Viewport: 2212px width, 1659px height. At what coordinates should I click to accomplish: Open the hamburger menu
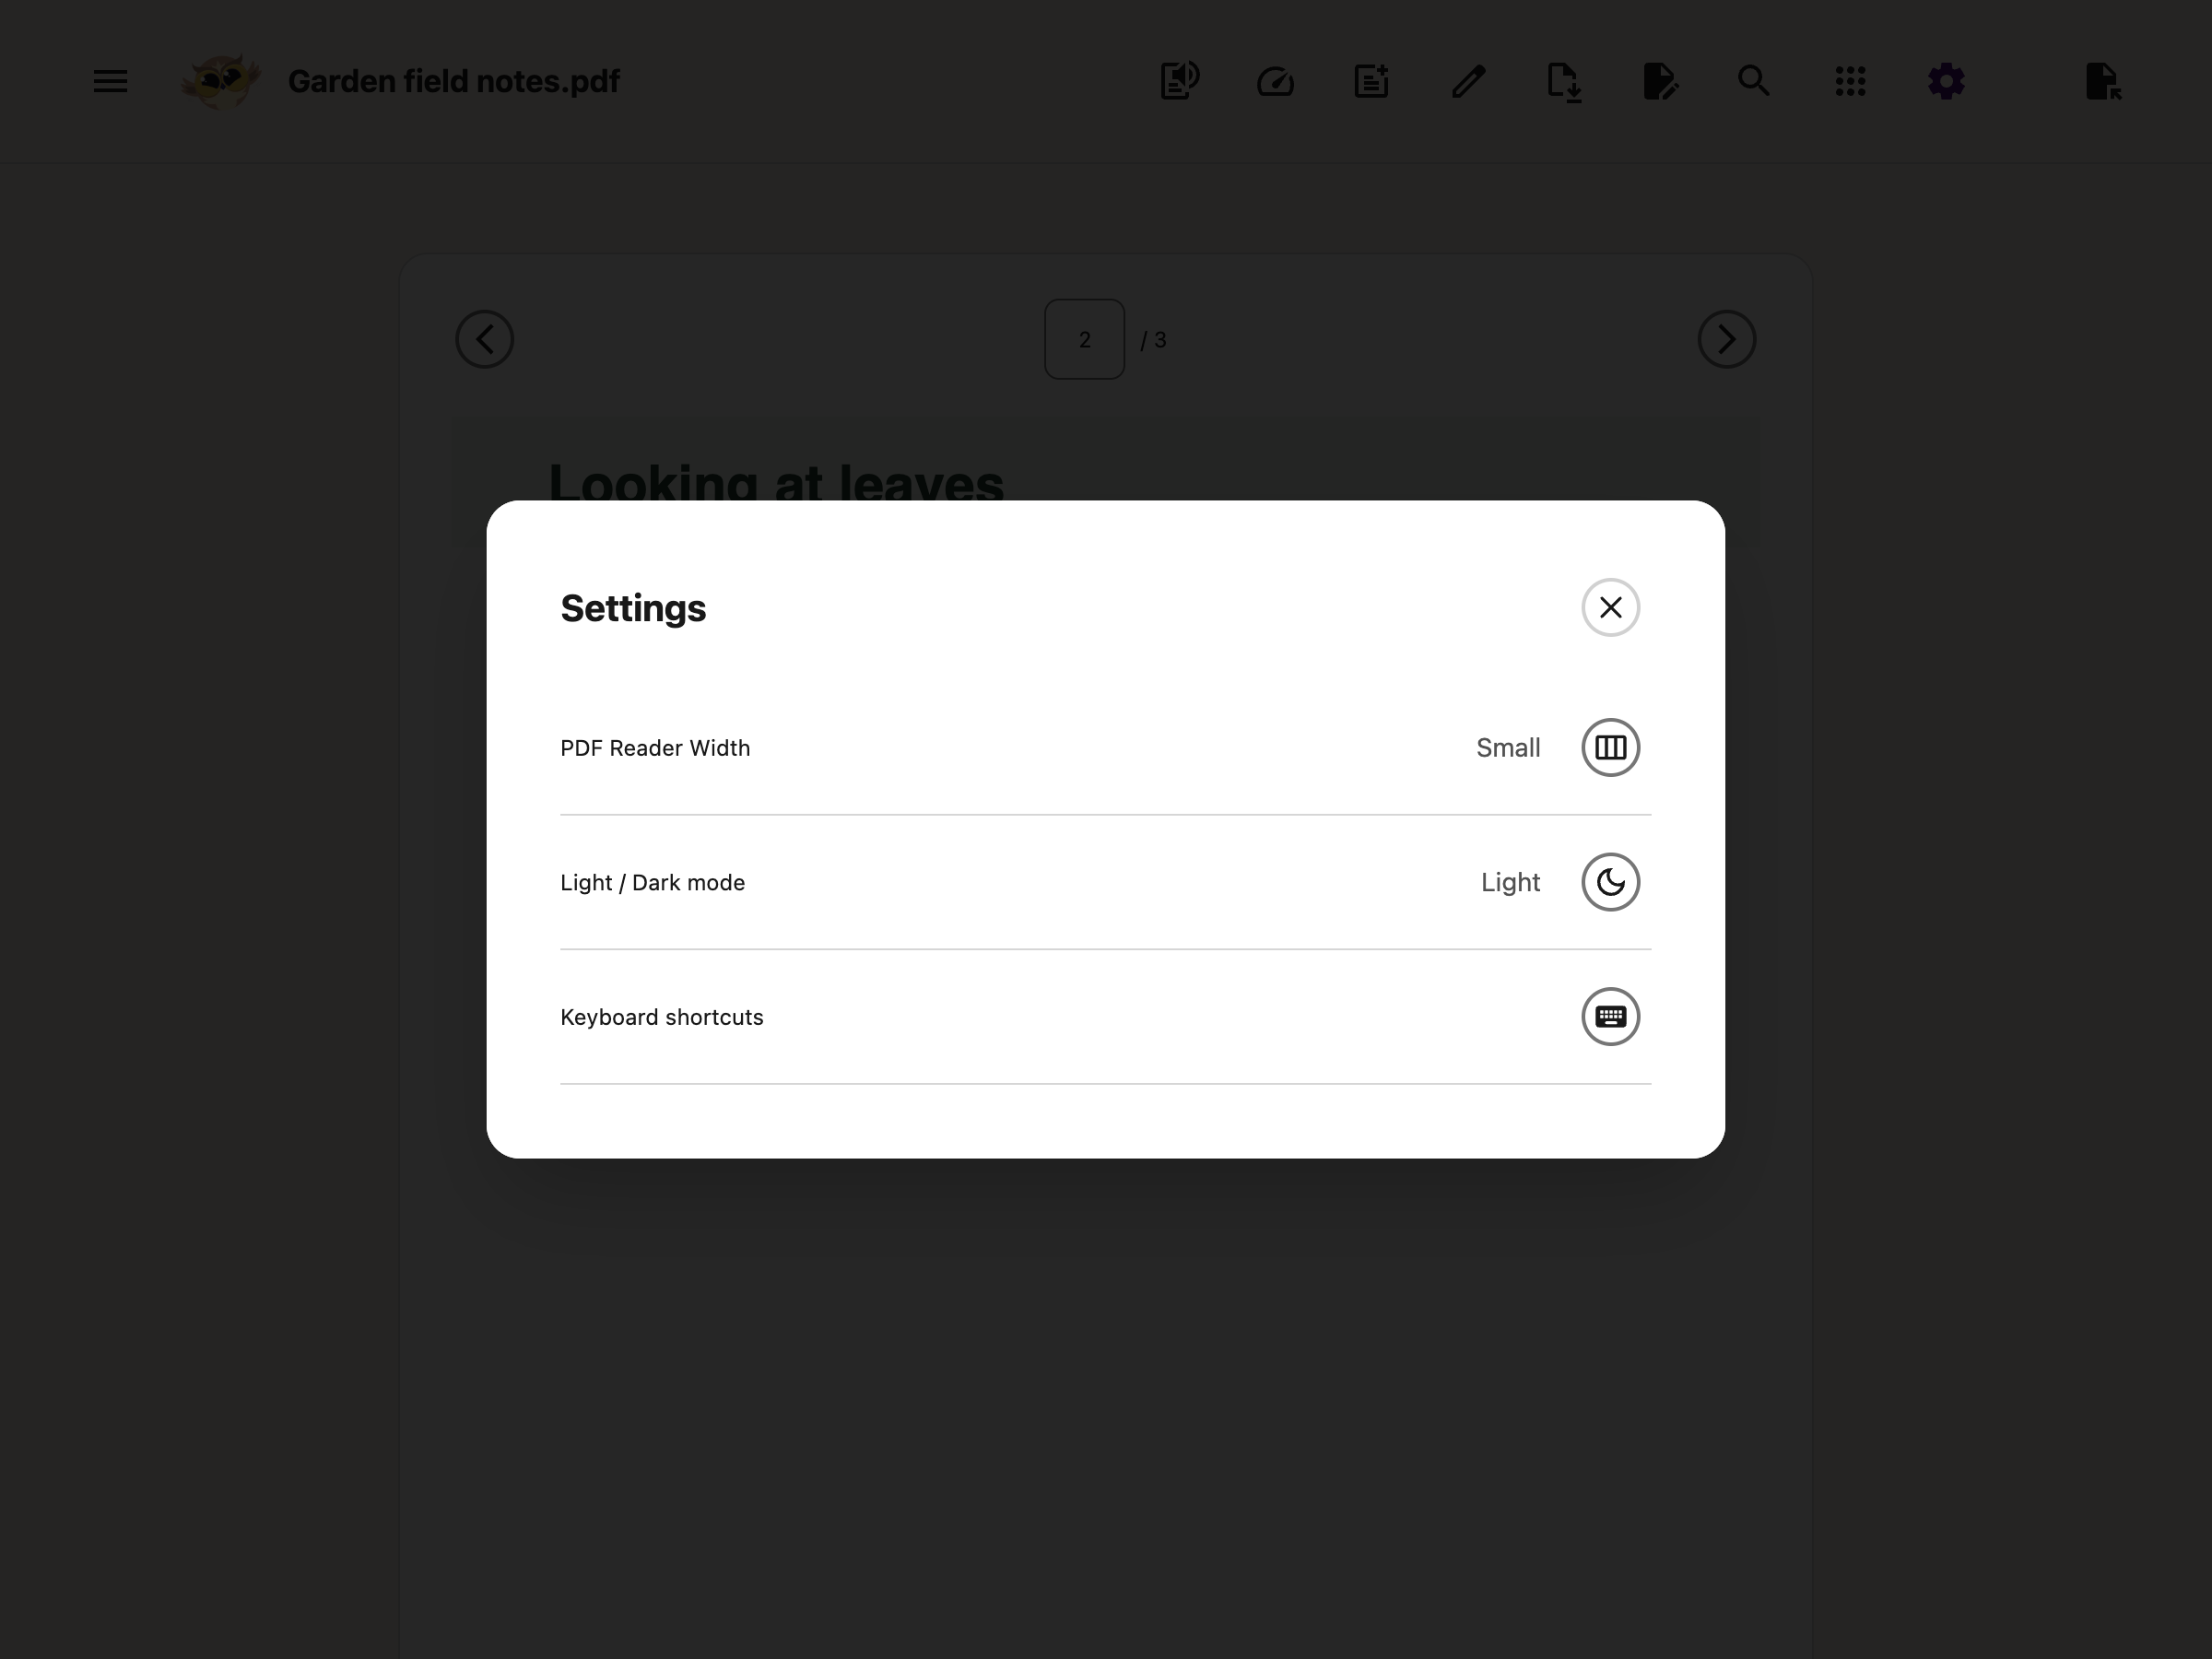pyautogui.click(x=110, y=81)
